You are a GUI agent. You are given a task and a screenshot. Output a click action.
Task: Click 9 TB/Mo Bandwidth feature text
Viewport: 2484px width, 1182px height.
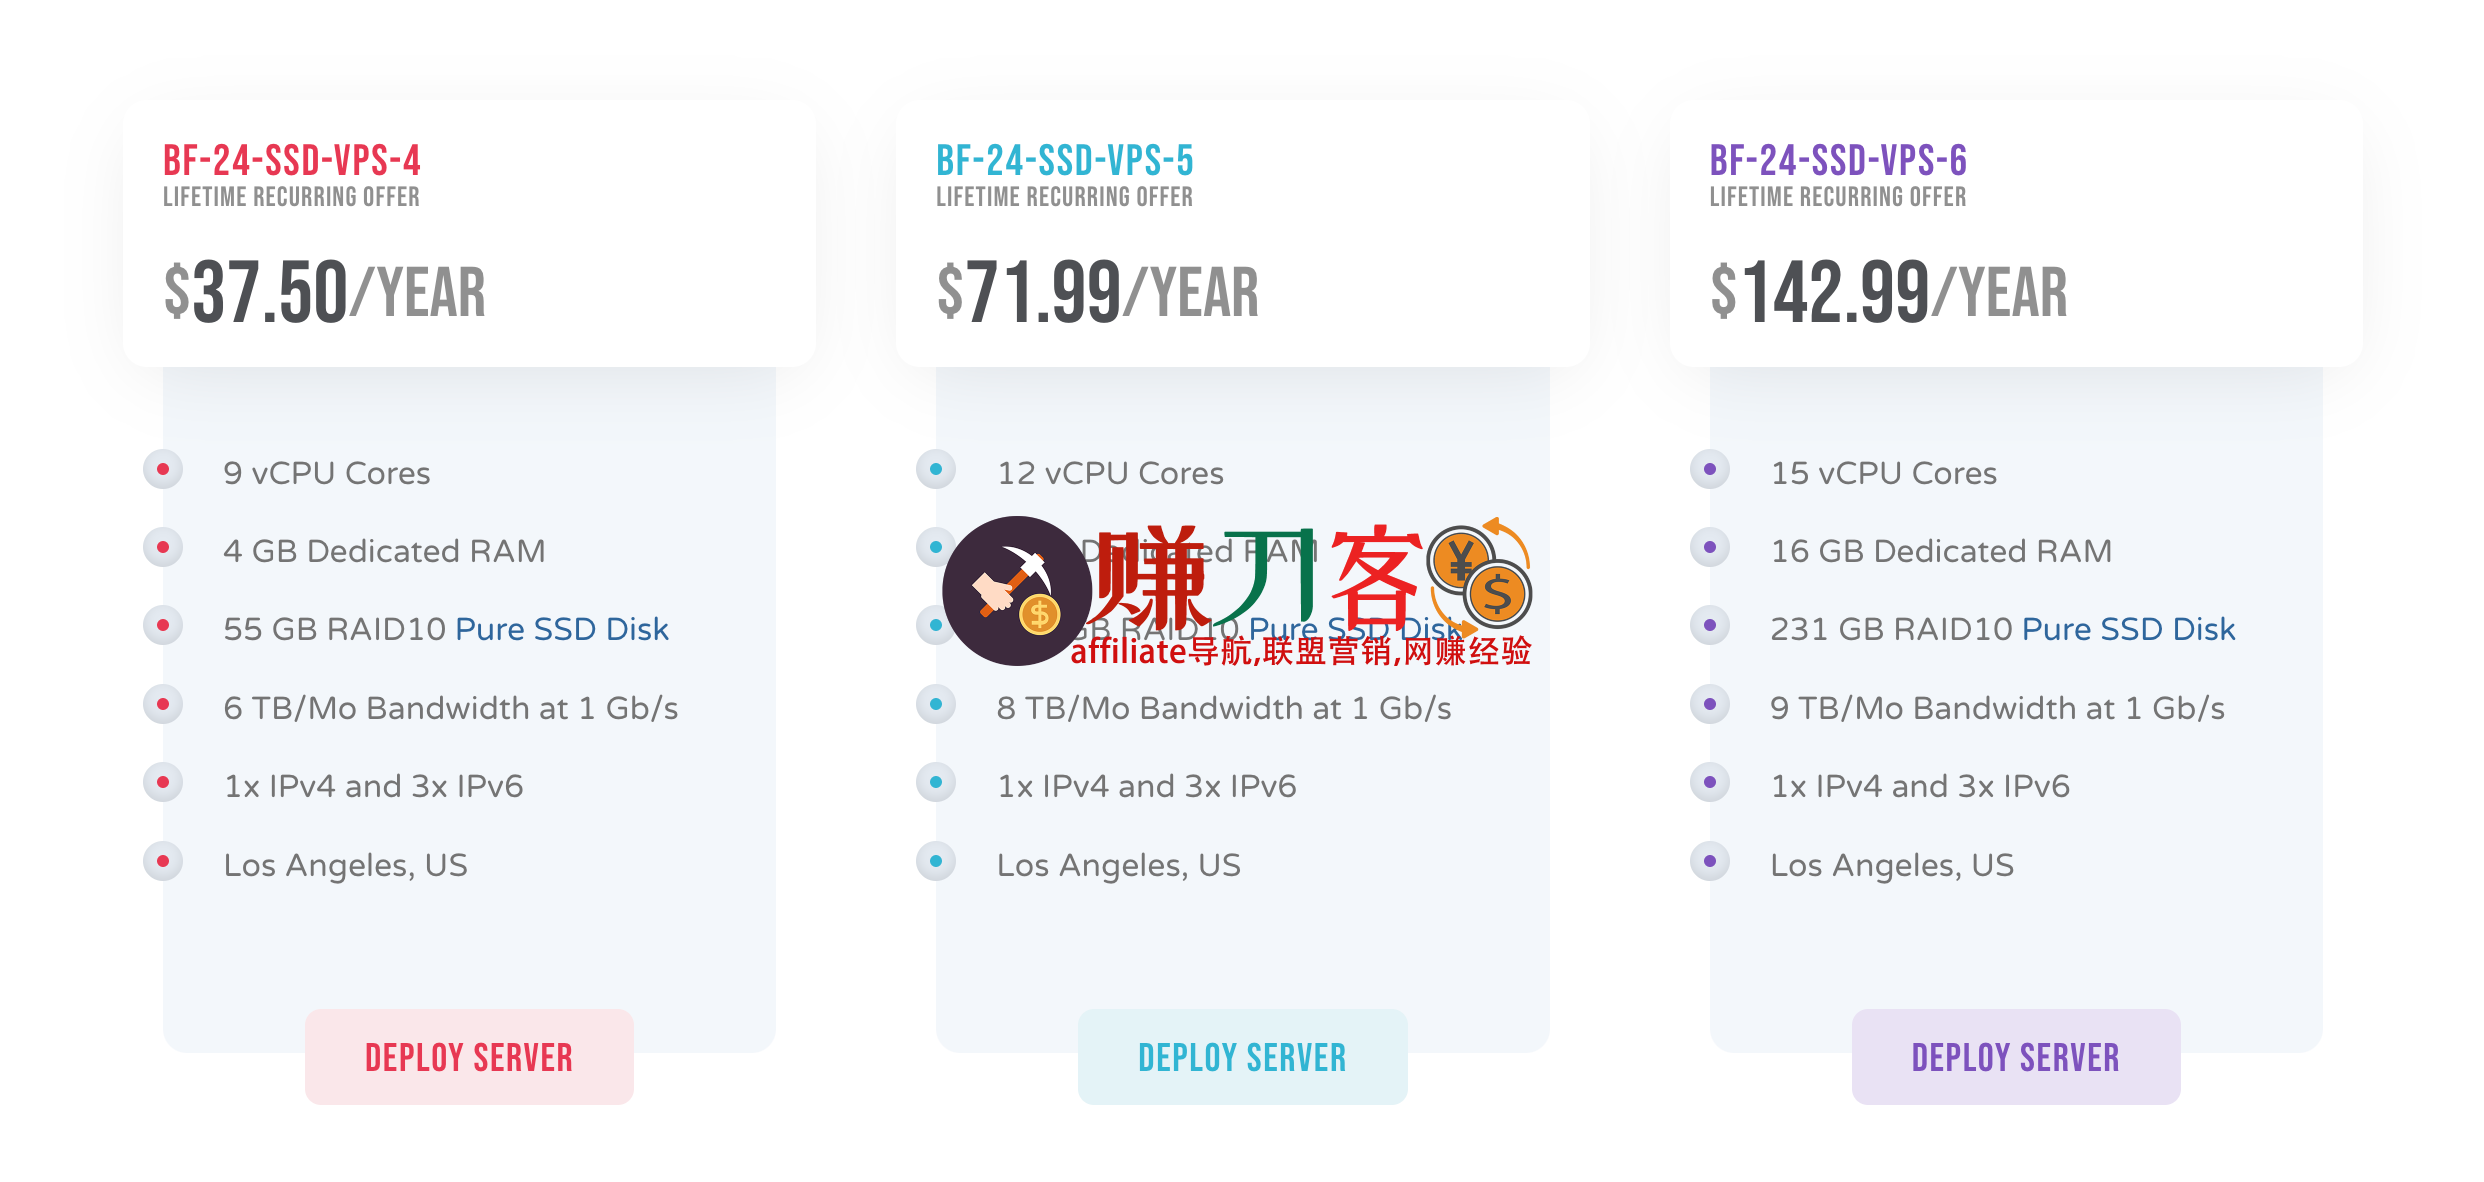coord(1997,708)
